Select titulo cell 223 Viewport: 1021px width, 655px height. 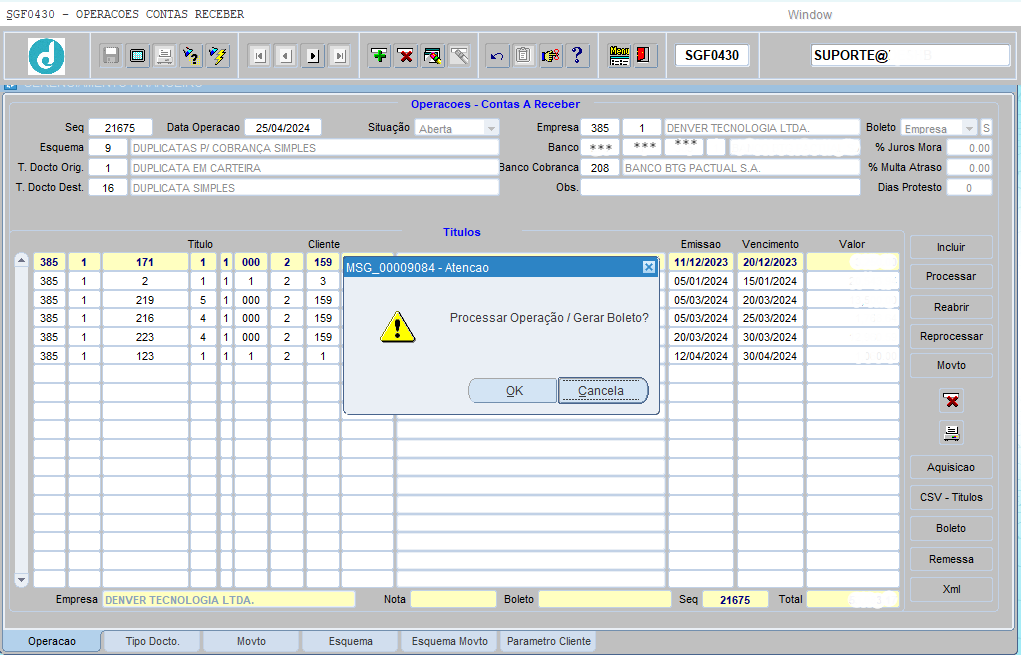(145, 337)
